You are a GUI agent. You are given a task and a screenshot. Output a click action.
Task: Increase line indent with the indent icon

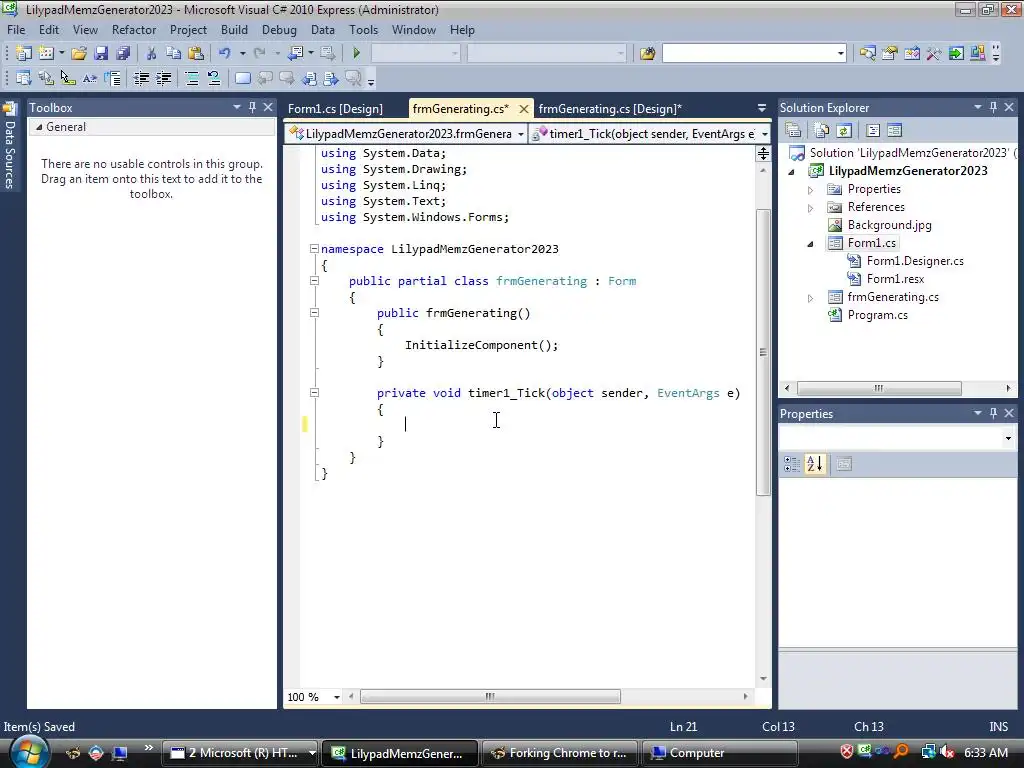163,78
